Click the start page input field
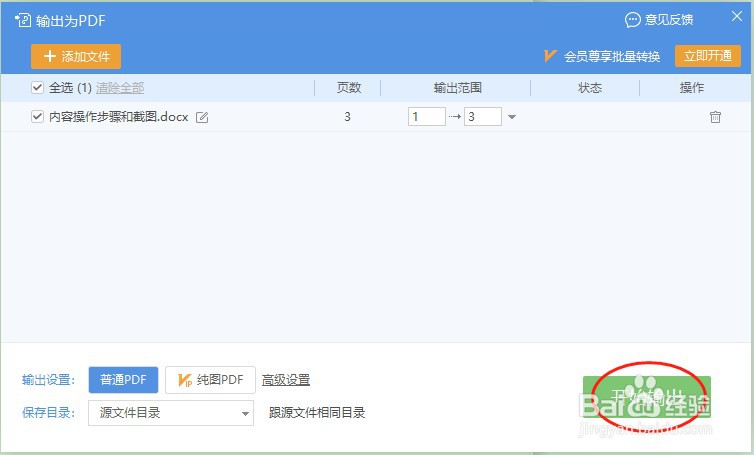 click(427, 117)
